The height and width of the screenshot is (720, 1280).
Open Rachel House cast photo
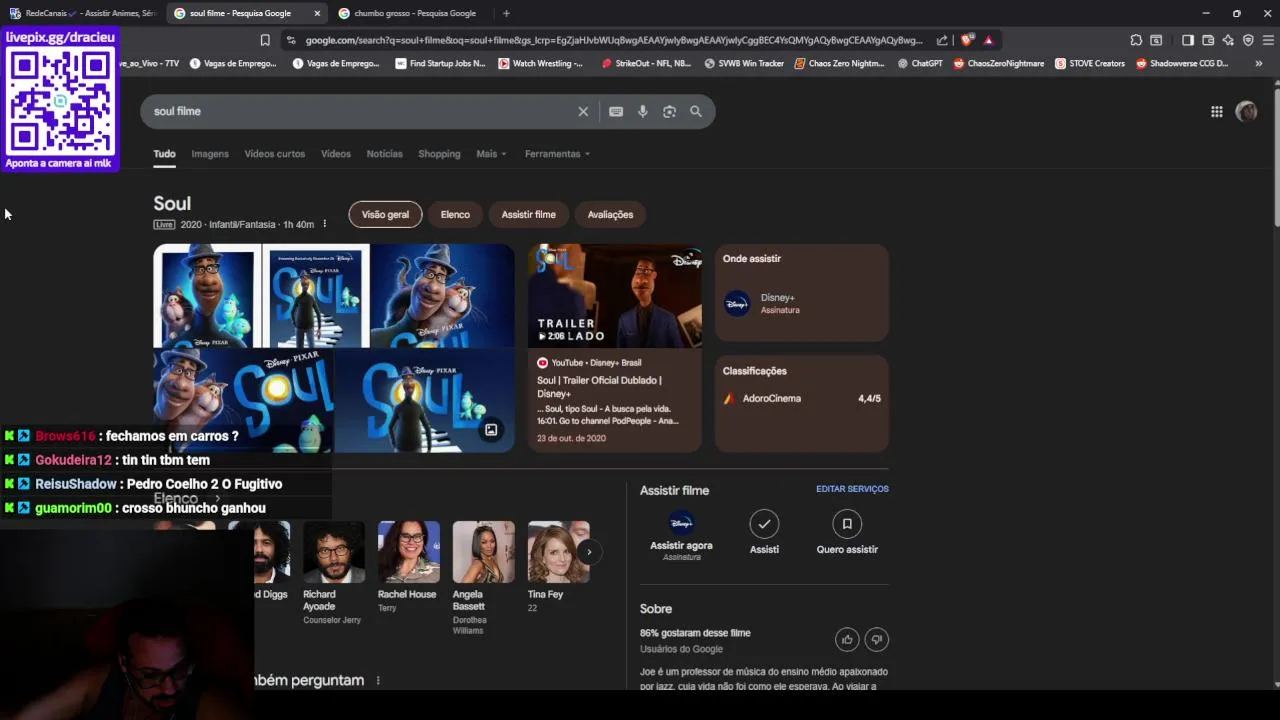408,552
